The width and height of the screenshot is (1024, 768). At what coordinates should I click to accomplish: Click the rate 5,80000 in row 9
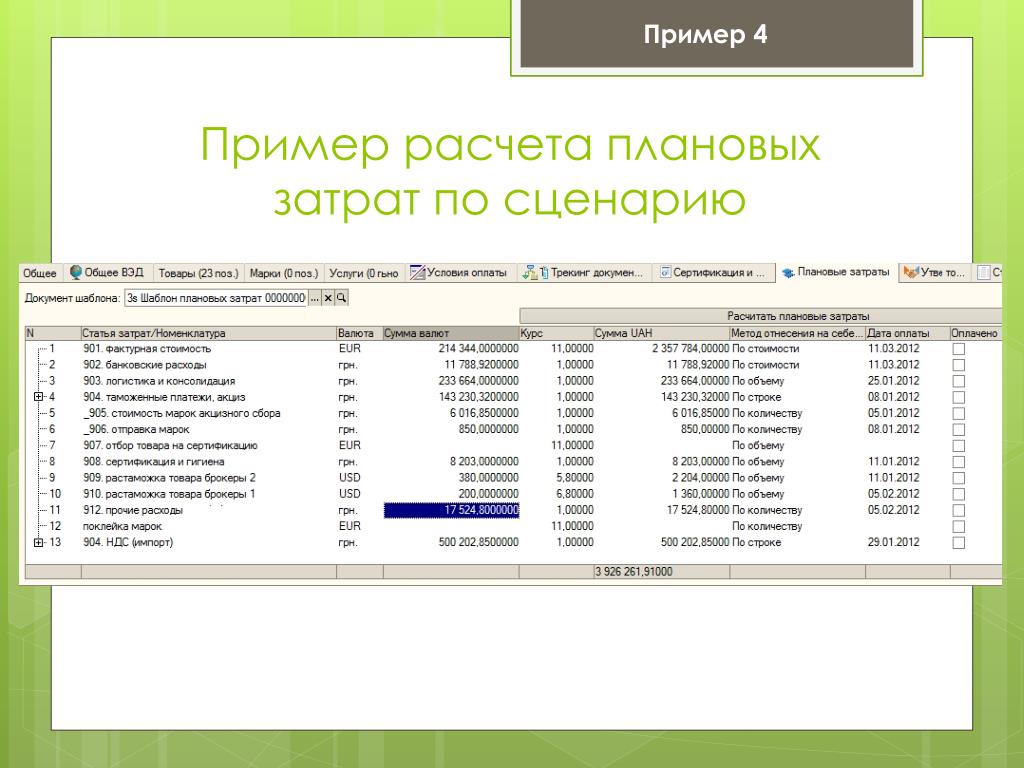(x=575, y=478)
